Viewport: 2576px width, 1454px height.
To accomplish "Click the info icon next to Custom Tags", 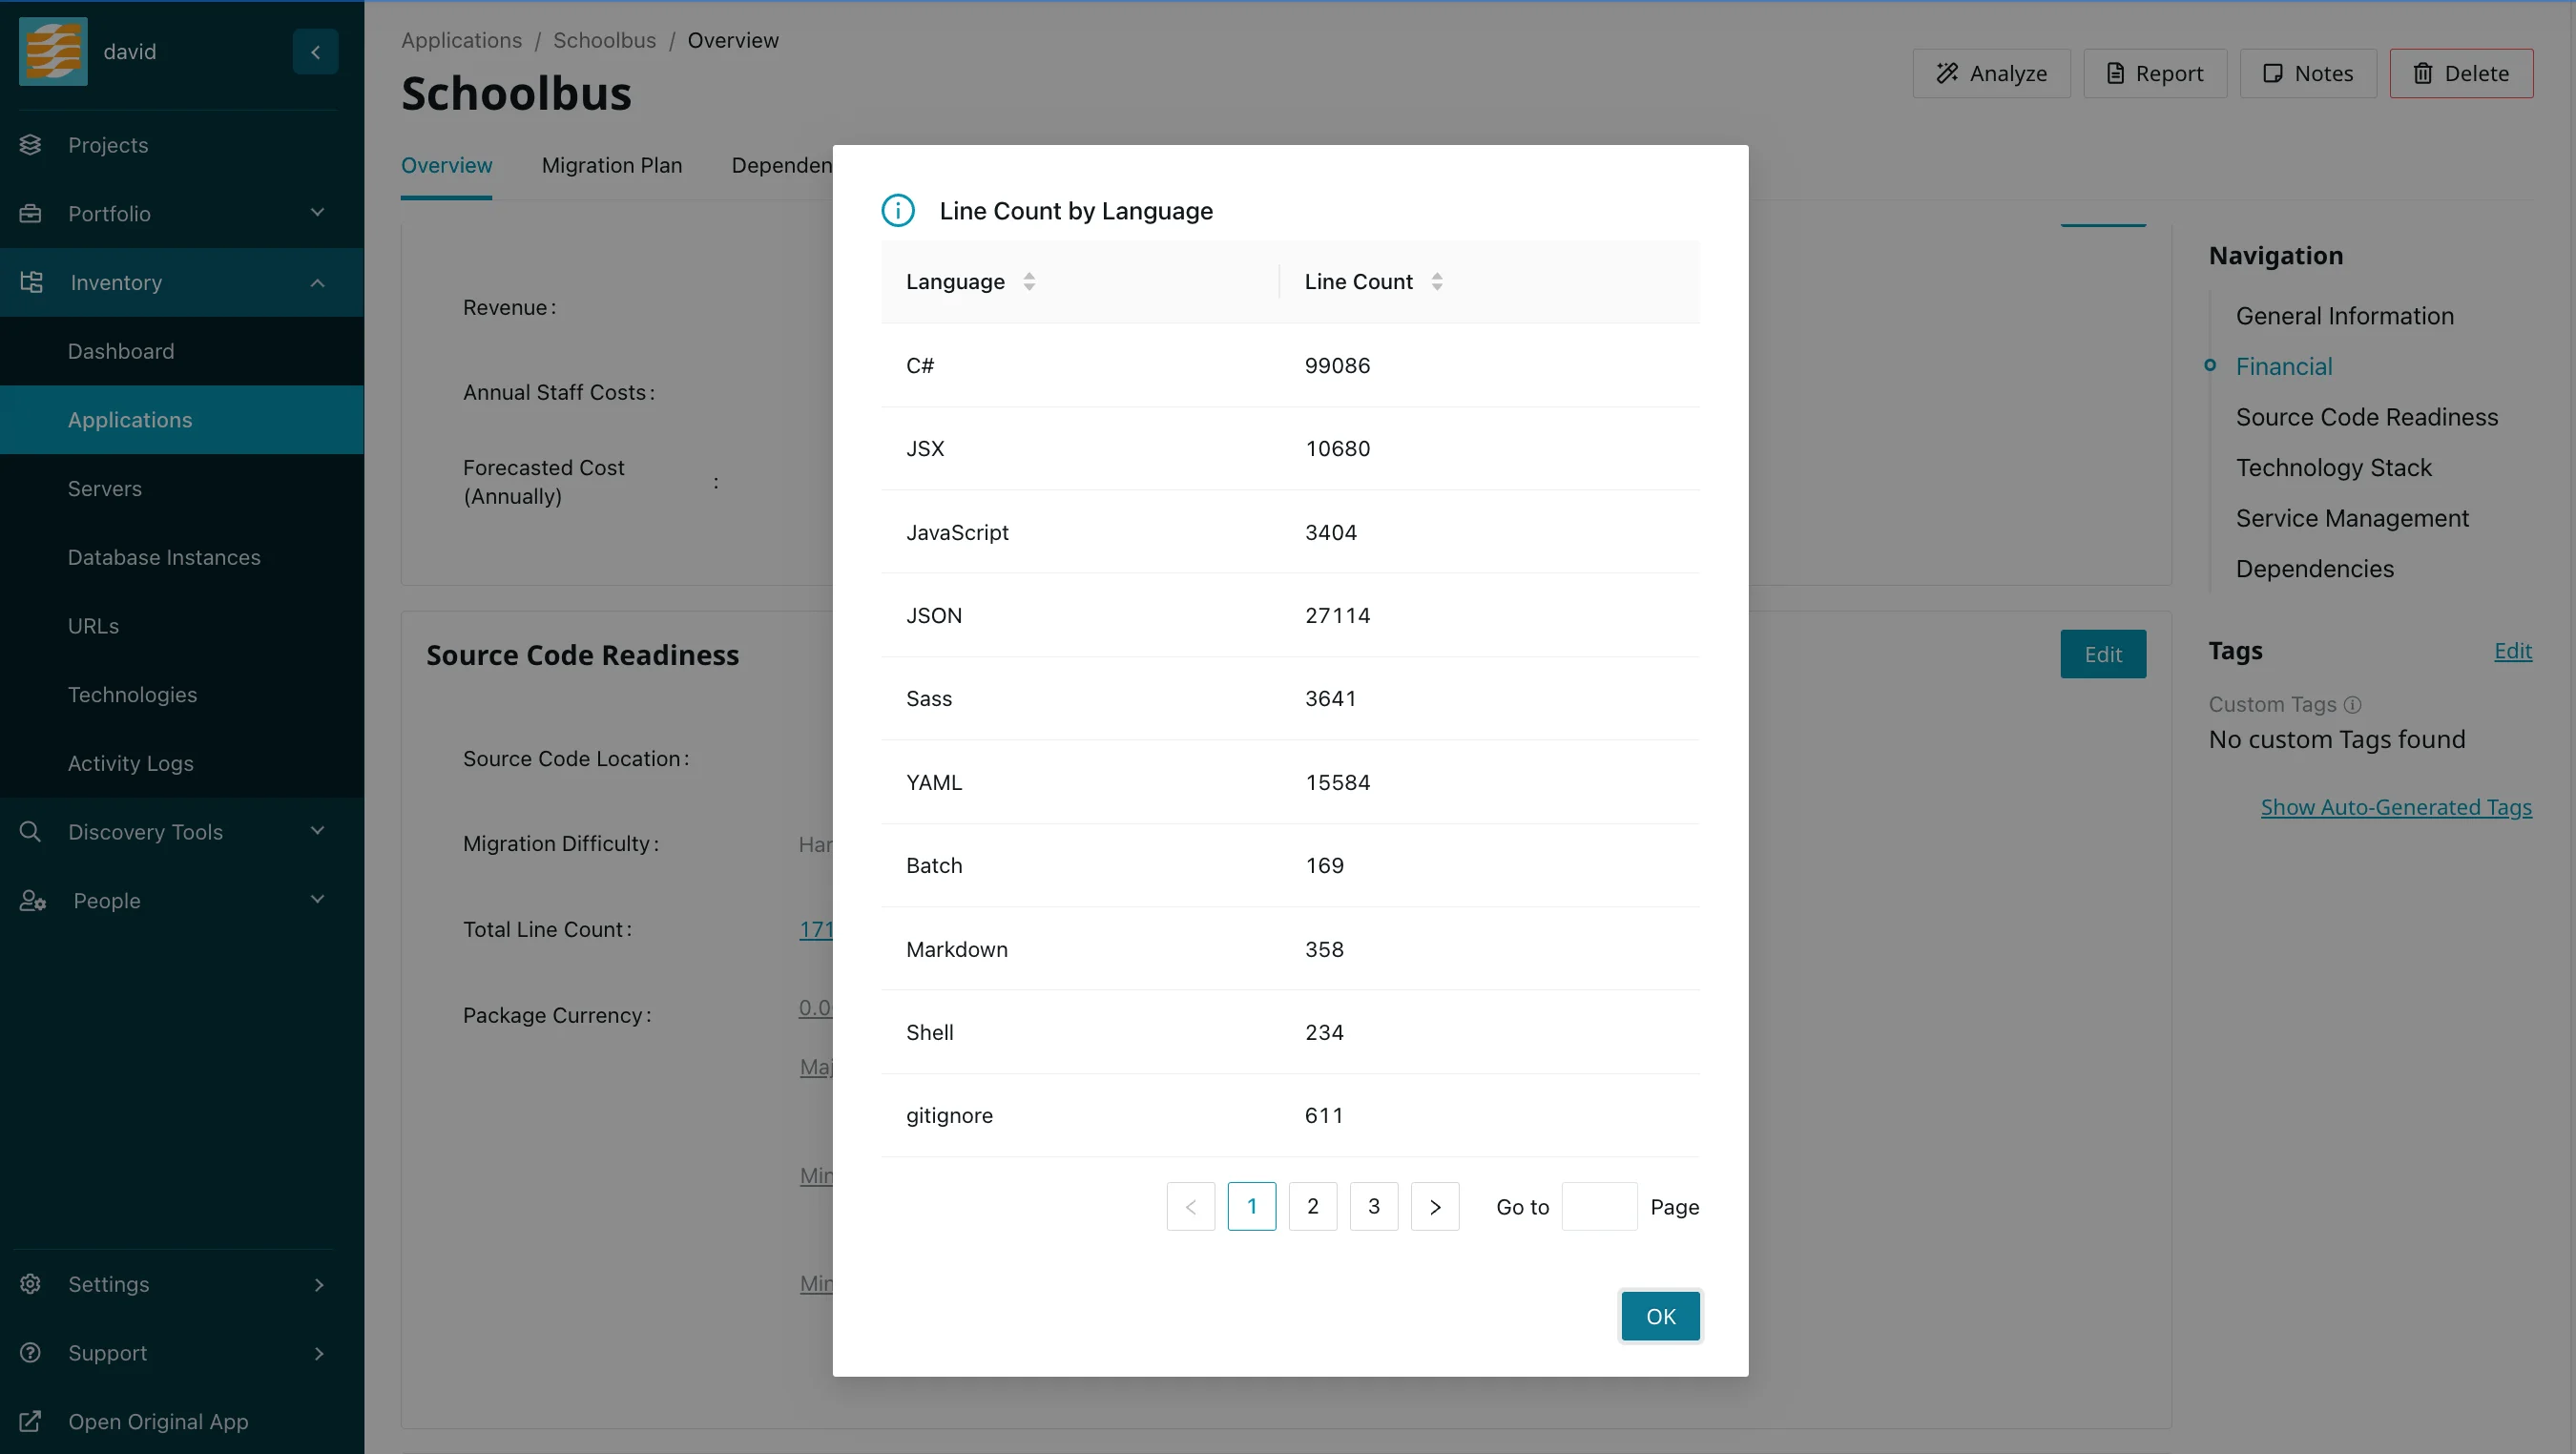I will click(x=2353, y=705).
